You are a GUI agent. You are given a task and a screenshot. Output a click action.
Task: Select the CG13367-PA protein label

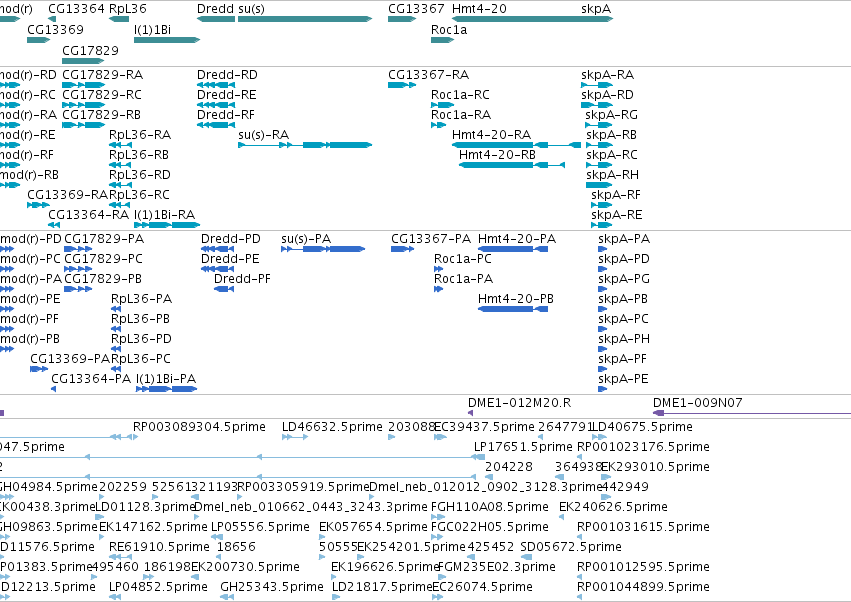[431, 239]
